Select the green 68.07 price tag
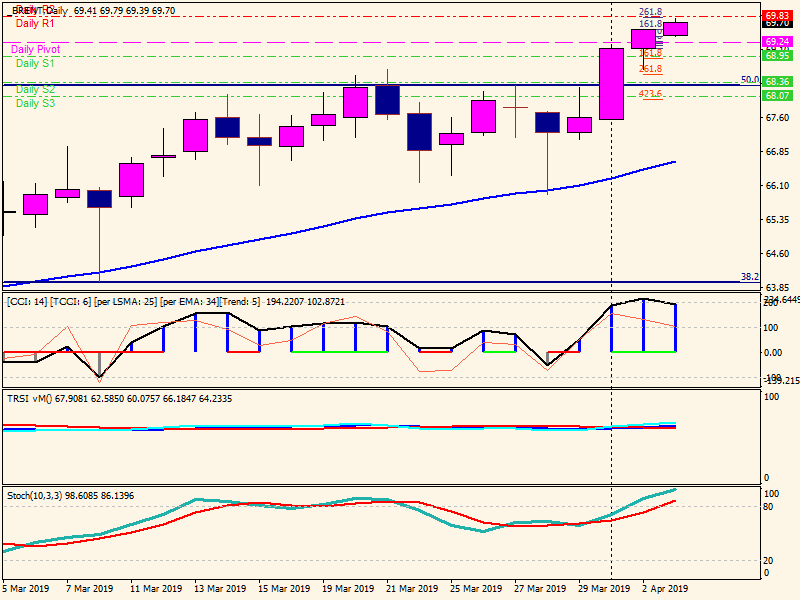 tap(777, 96)
